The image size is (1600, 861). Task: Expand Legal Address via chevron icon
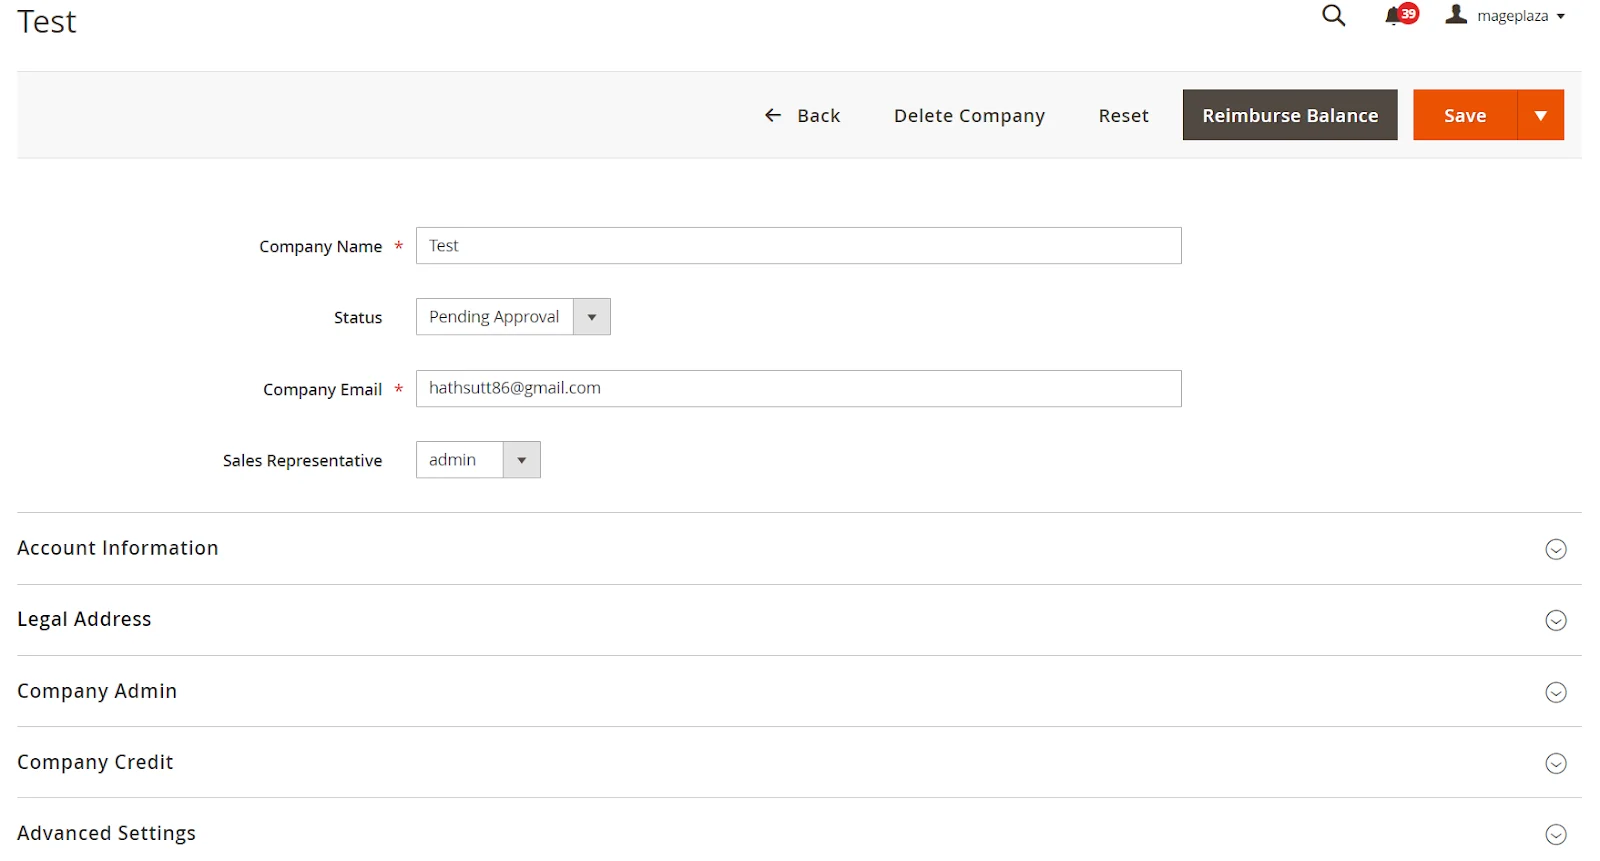1555,621
